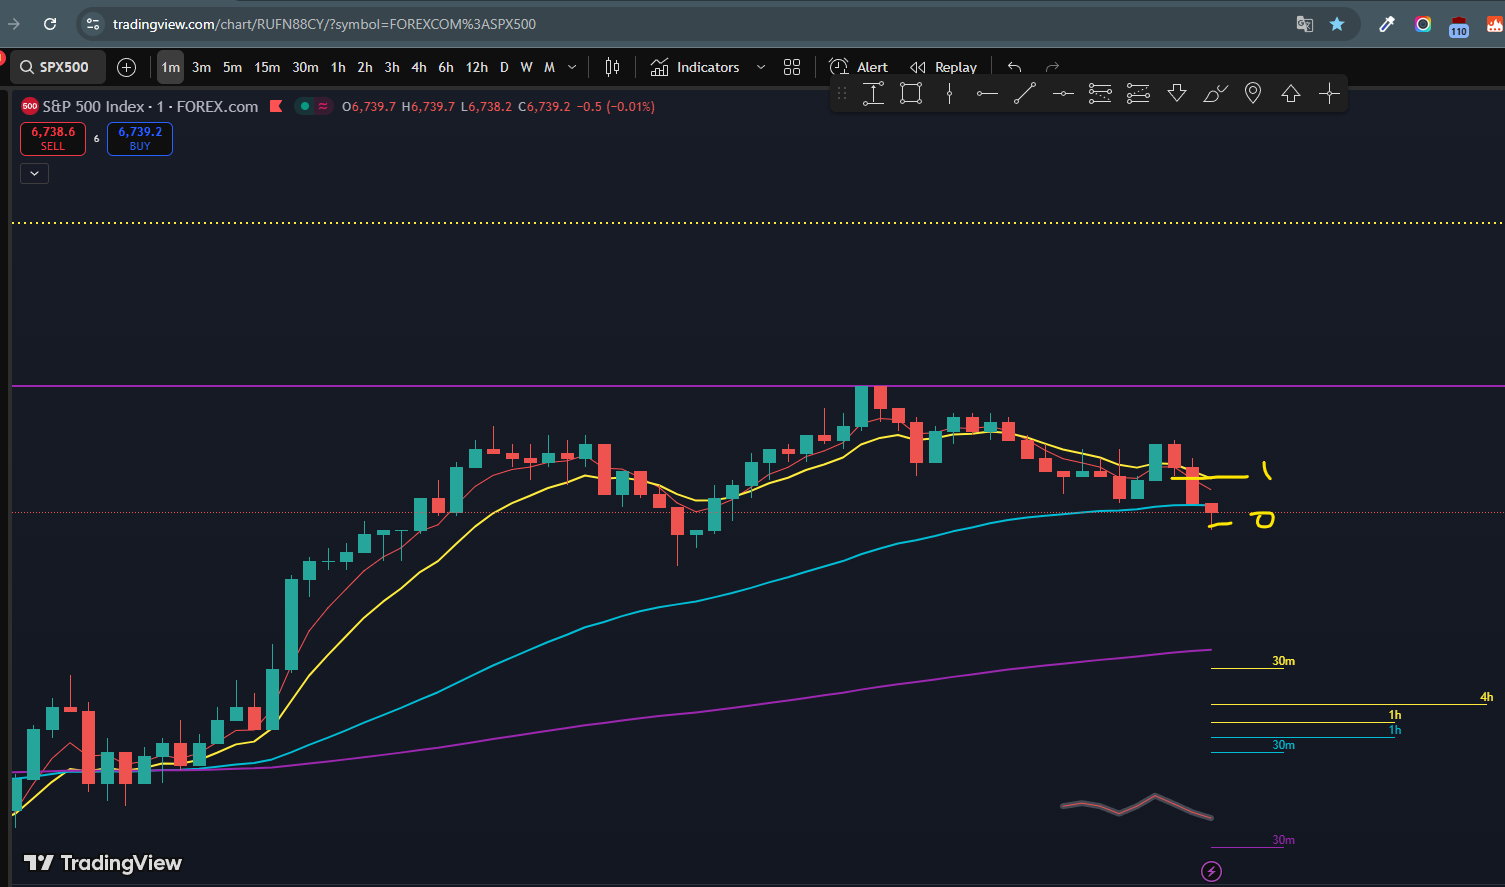Switch to the Monthly (M) timeframe

[549, 67]
